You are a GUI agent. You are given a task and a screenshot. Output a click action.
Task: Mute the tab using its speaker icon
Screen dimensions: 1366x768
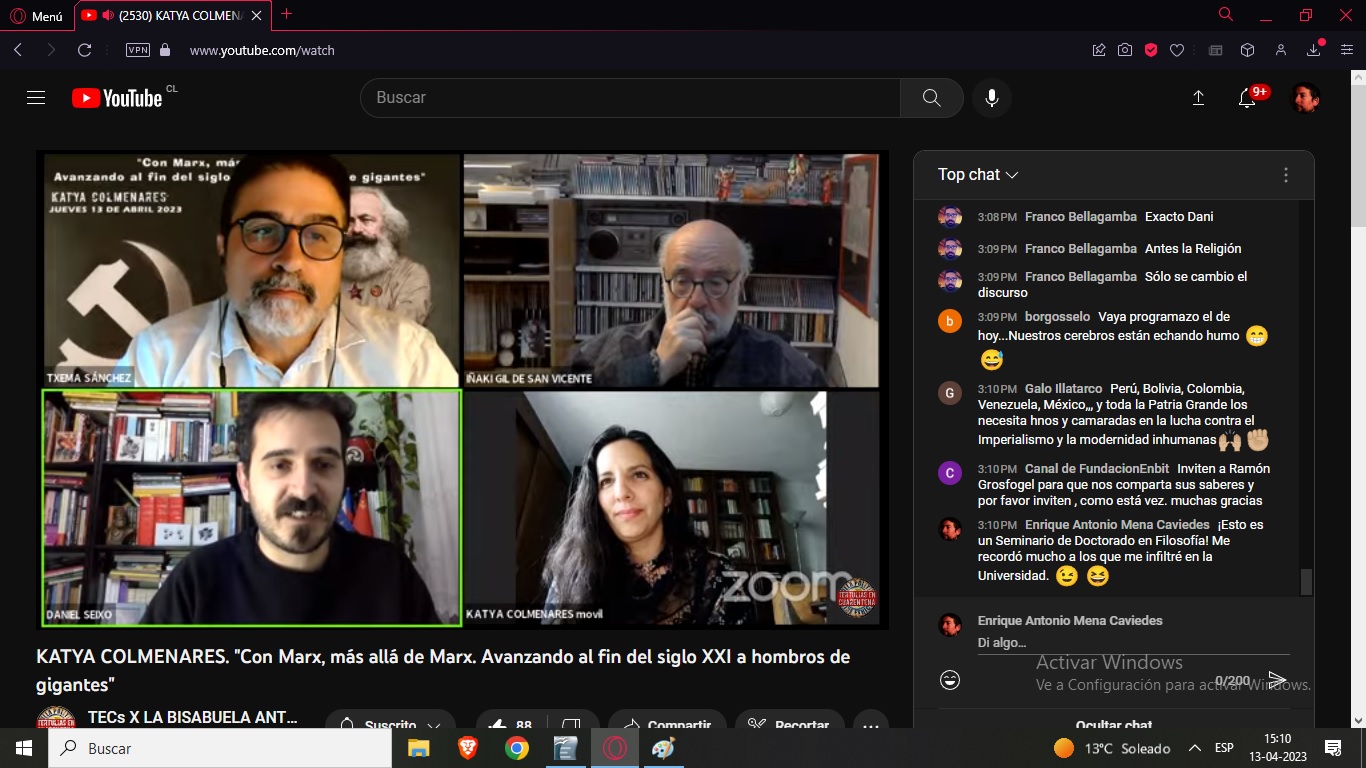coord(108,15)
